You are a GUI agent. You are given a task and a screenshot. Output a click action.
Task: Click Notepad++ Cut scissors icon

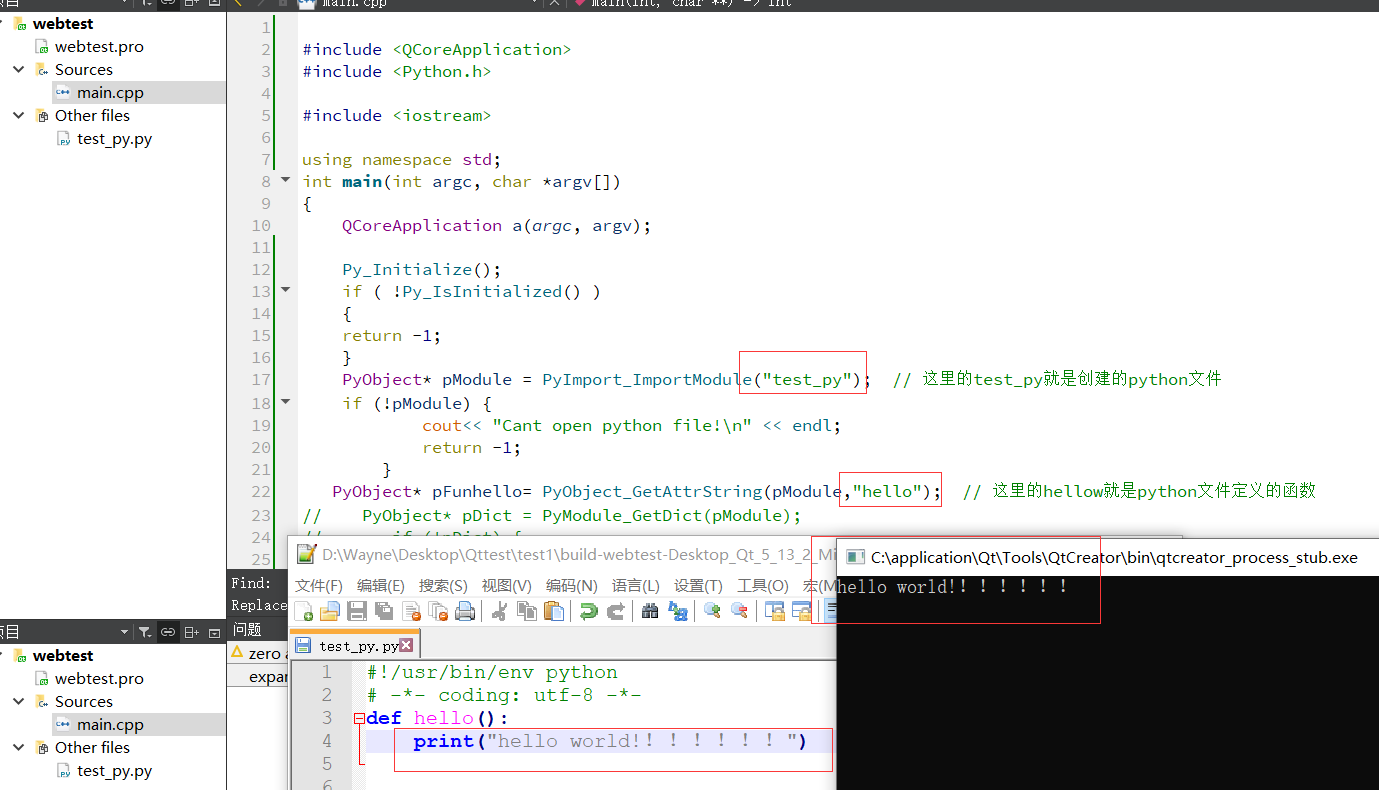[x=500, y=611]
